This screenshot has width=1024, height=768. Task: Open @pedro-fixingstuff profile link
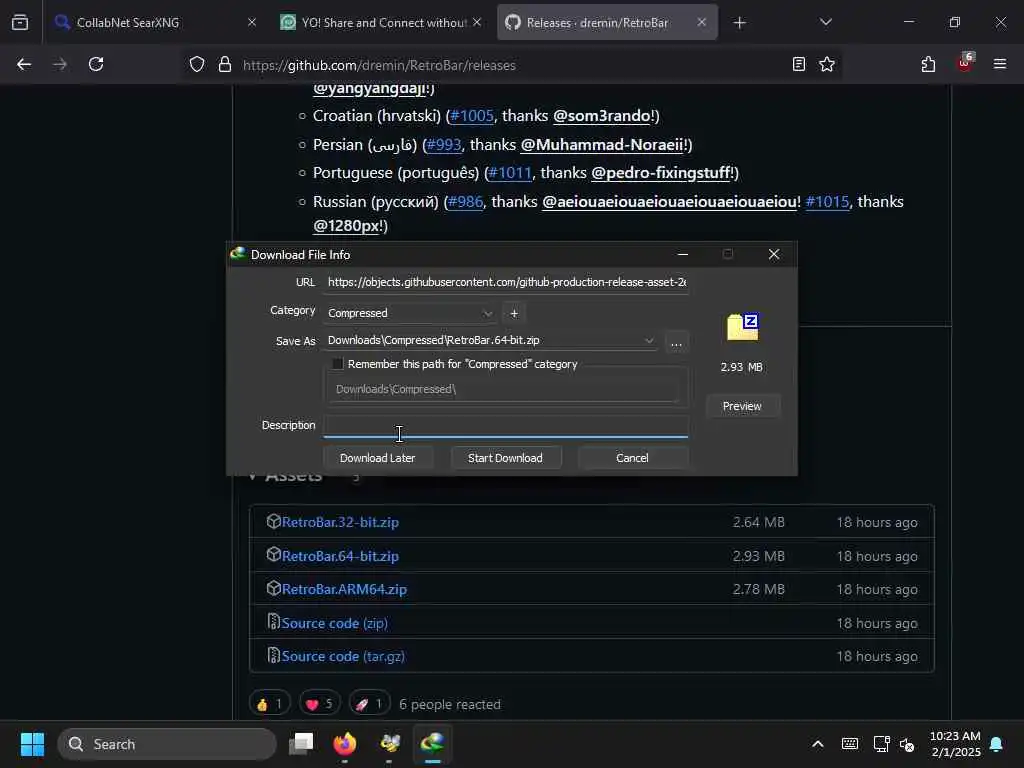tap(660, 172)
